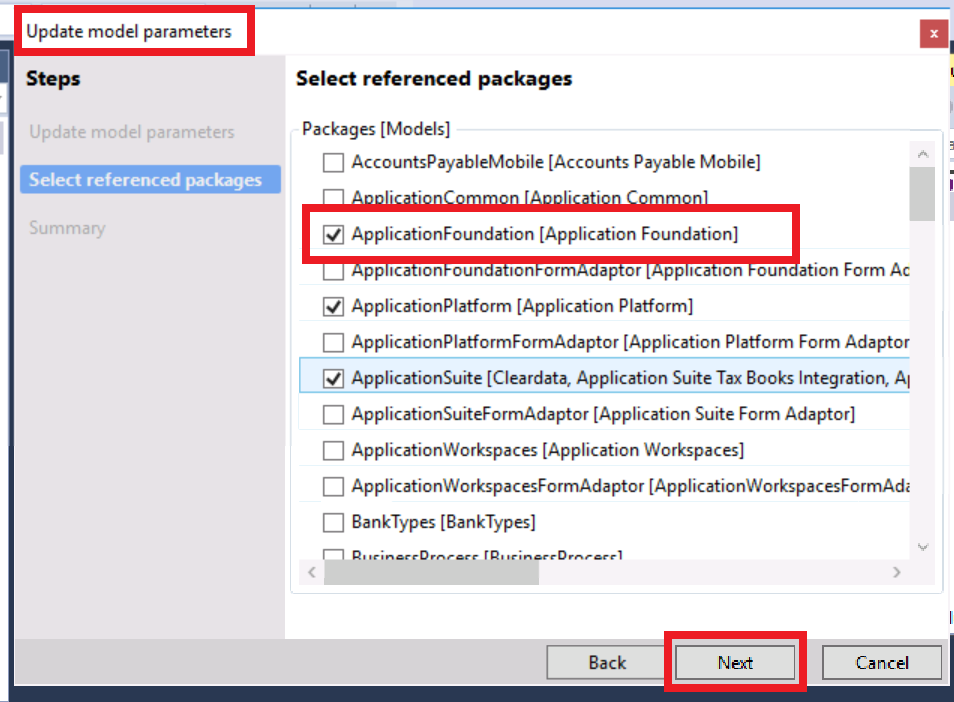This screenshot has width=954, height=702.
Task: Click the Next button
Action: tap(735, 662)
